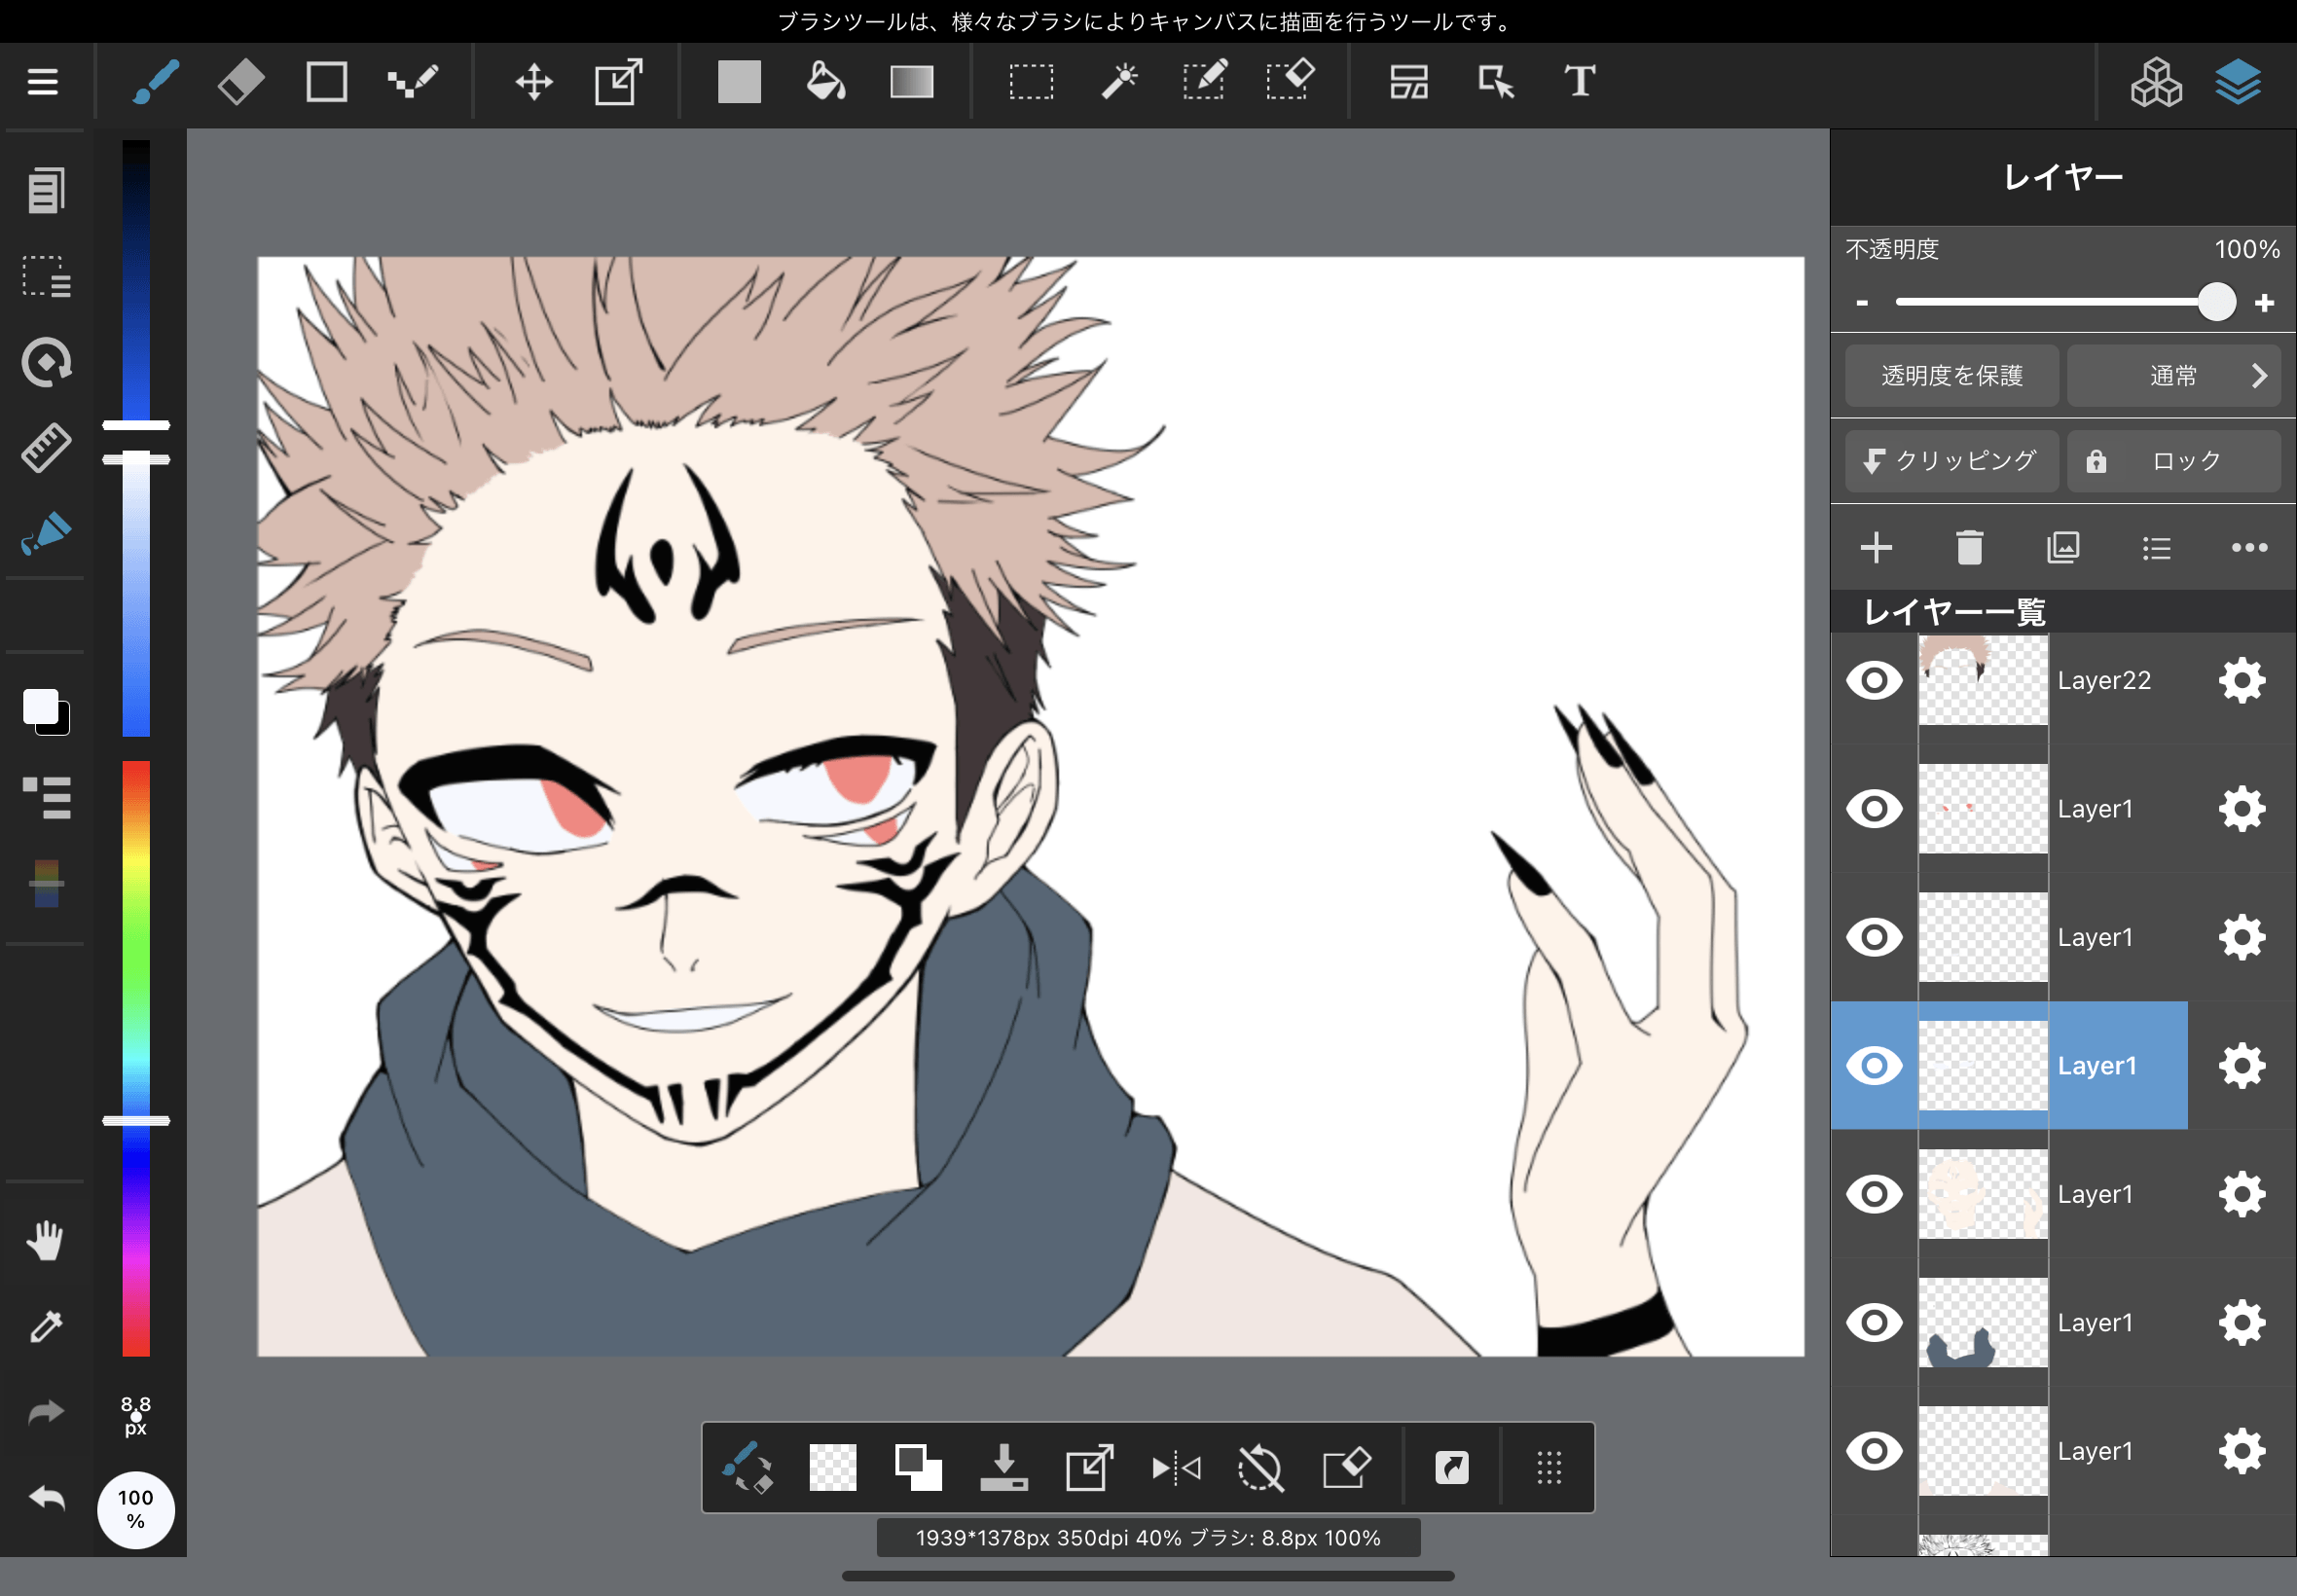The width and height of the screenshot is (2297, 1596).
Task: Open the hamburger main menu
Action: (x=42, y=81)
